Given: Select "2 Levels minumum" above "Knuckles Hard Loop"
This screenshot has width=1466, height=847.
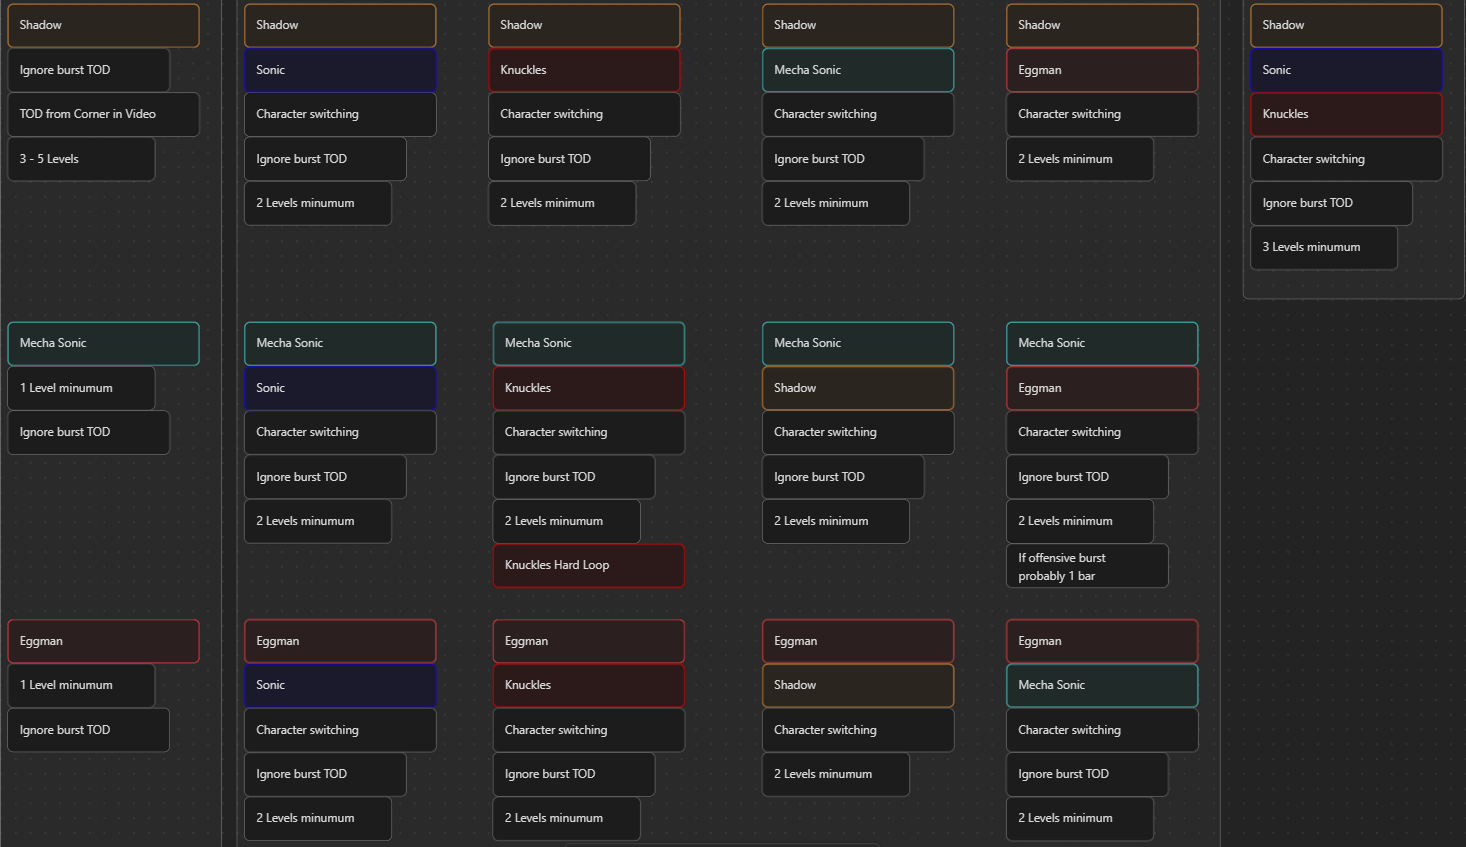Looking at the screenshot, I should pos(566,521).
